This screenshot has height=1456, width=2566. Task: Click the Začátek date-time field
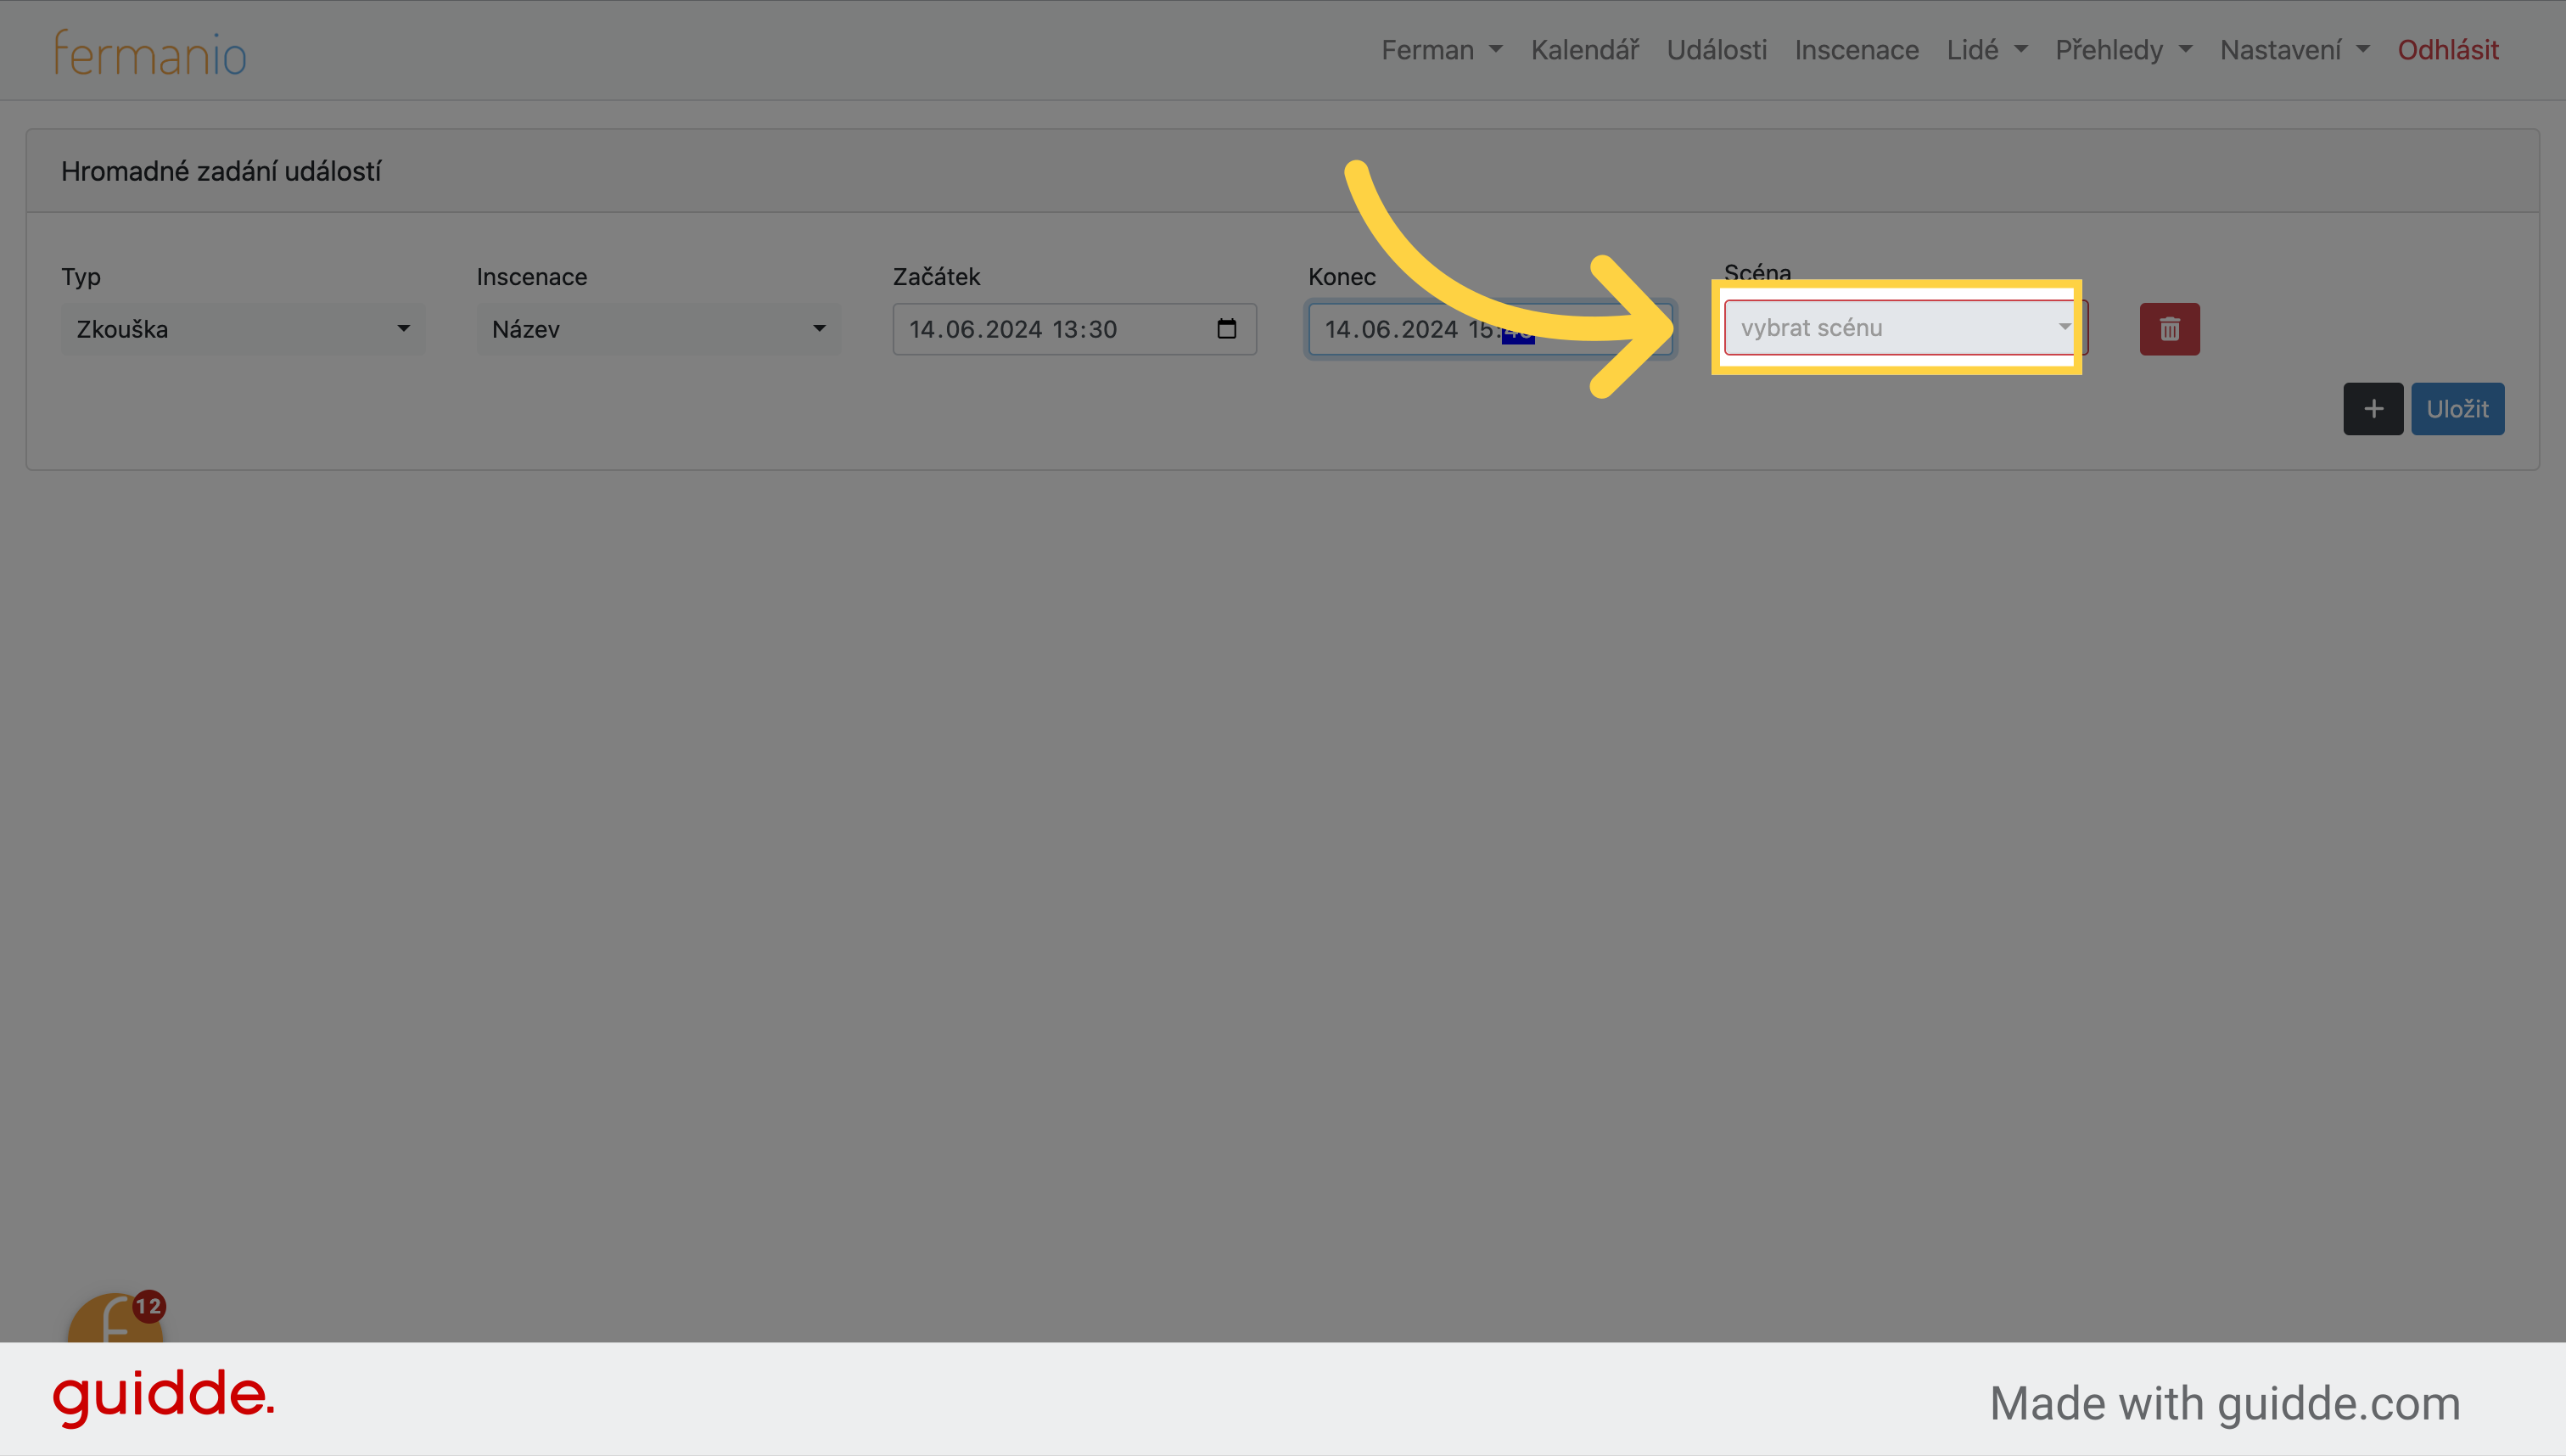[x=1074, y=329]
